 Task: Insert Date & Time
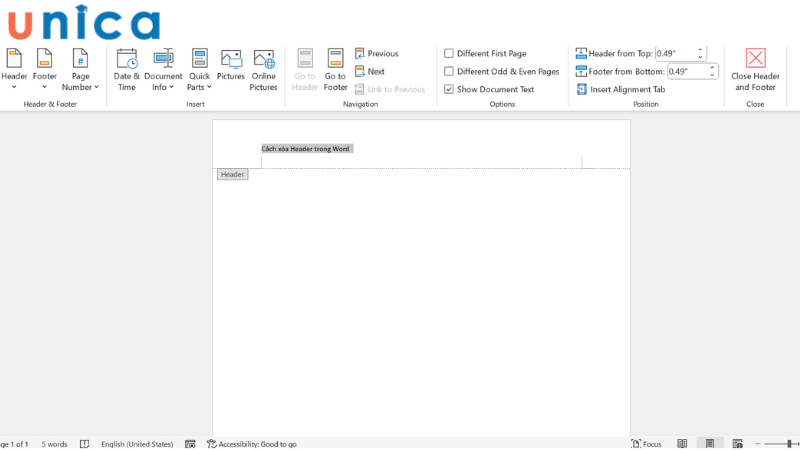(x=127, y=69)
